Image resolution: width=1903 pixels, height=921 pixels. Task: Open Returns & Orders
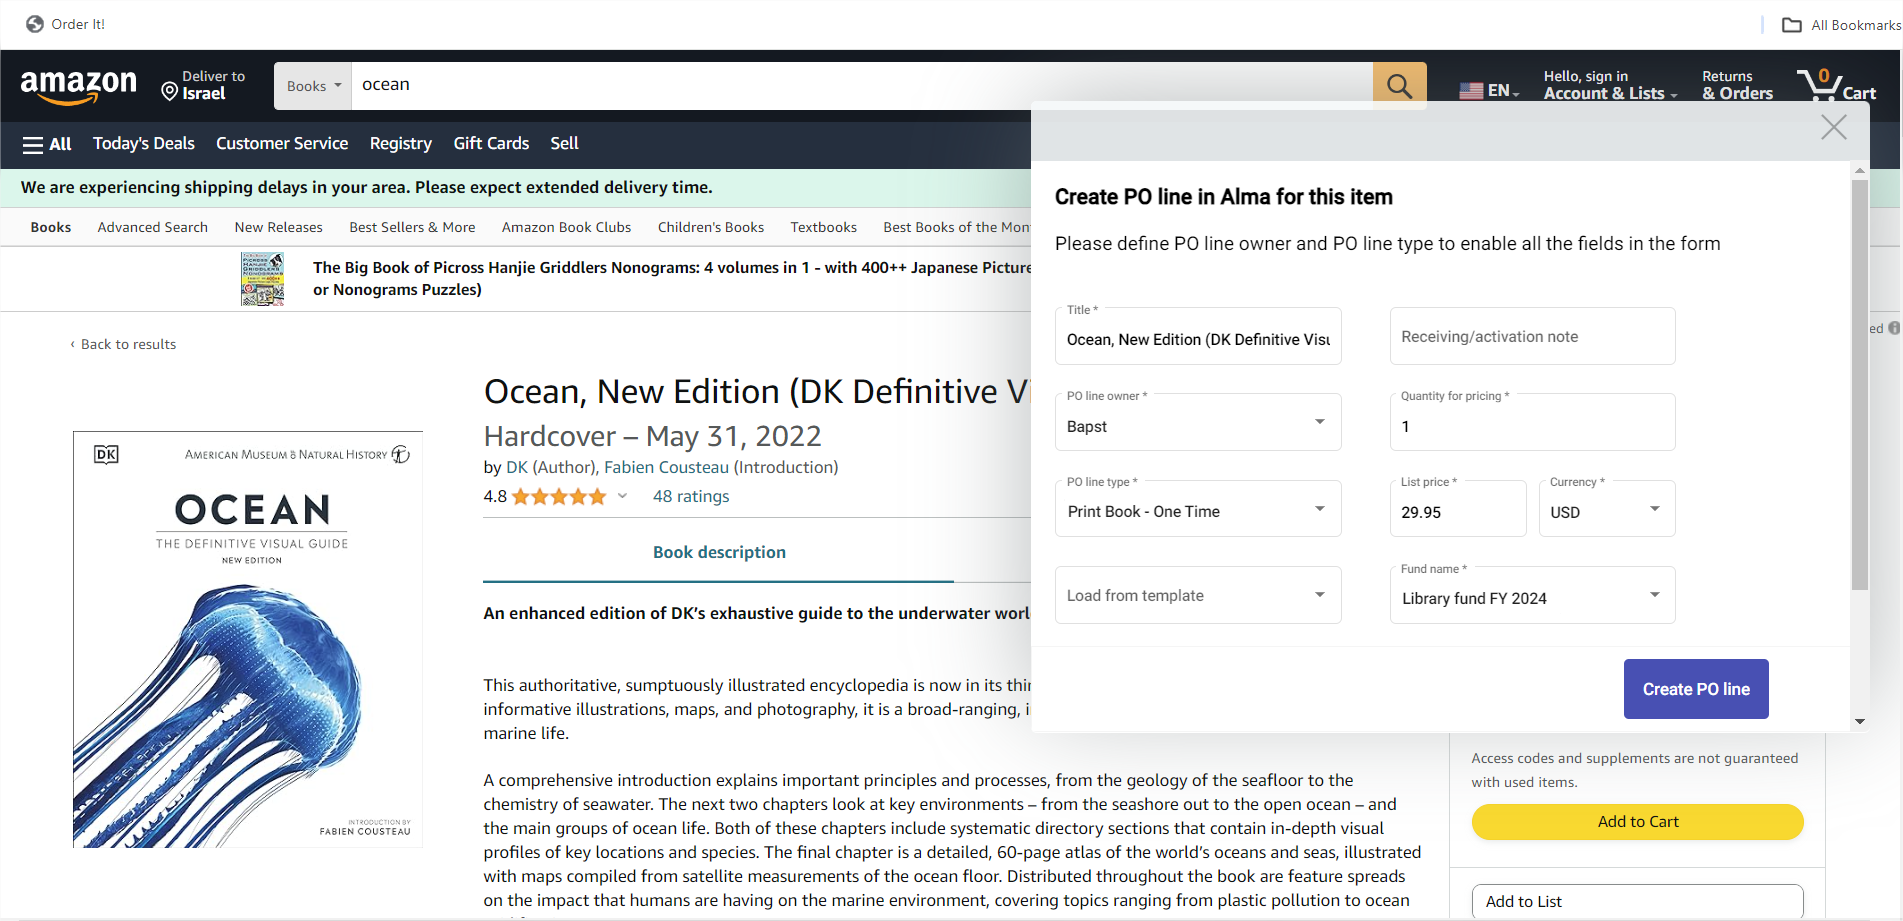click(1737, 85)
